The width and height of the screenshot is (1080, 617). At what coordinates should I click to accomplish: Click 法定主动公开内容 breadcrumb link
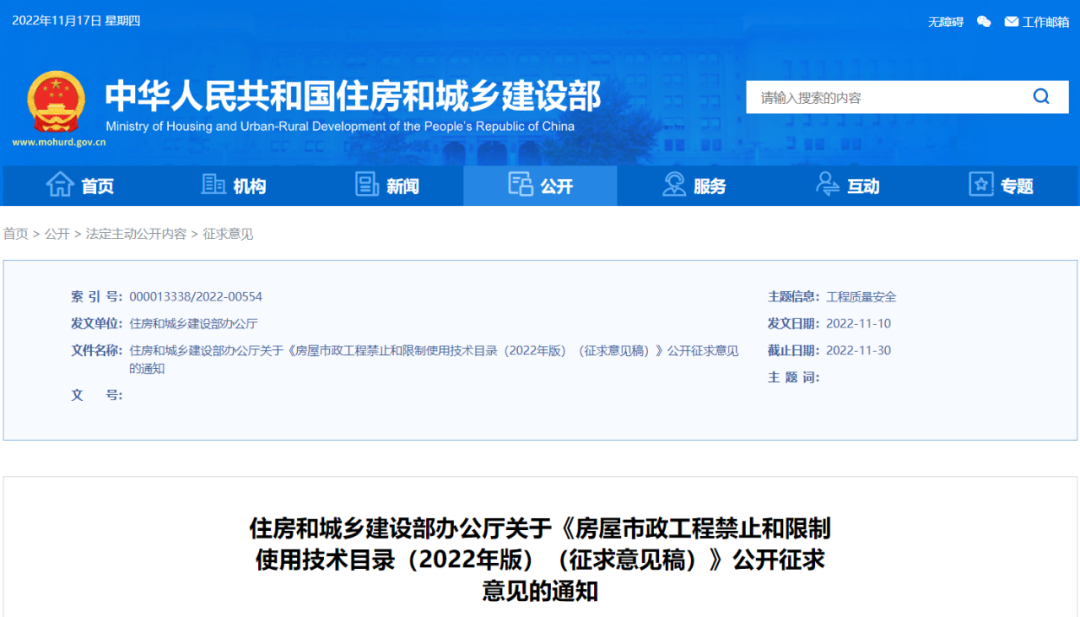(x=136, y=234)
